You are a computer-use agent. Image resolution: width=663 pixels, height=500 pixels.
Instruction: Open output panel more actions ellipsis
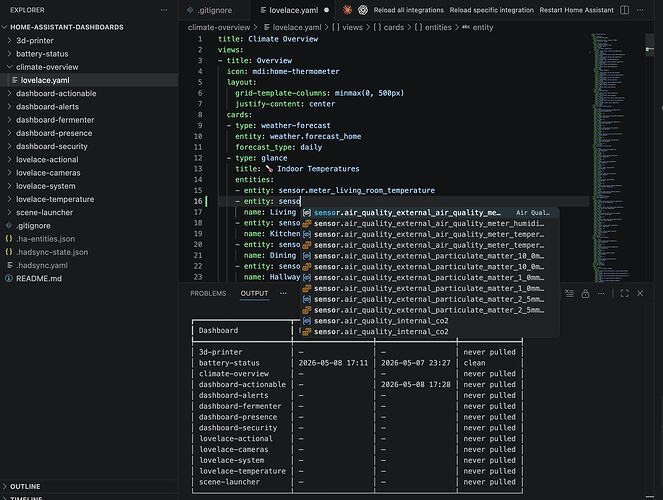[x=601, y=293]
